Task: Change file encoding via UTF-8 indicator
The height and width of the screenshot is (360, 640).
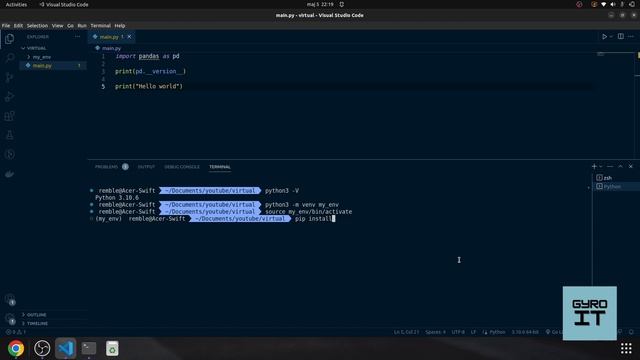Action: click(x=458, y=332)
